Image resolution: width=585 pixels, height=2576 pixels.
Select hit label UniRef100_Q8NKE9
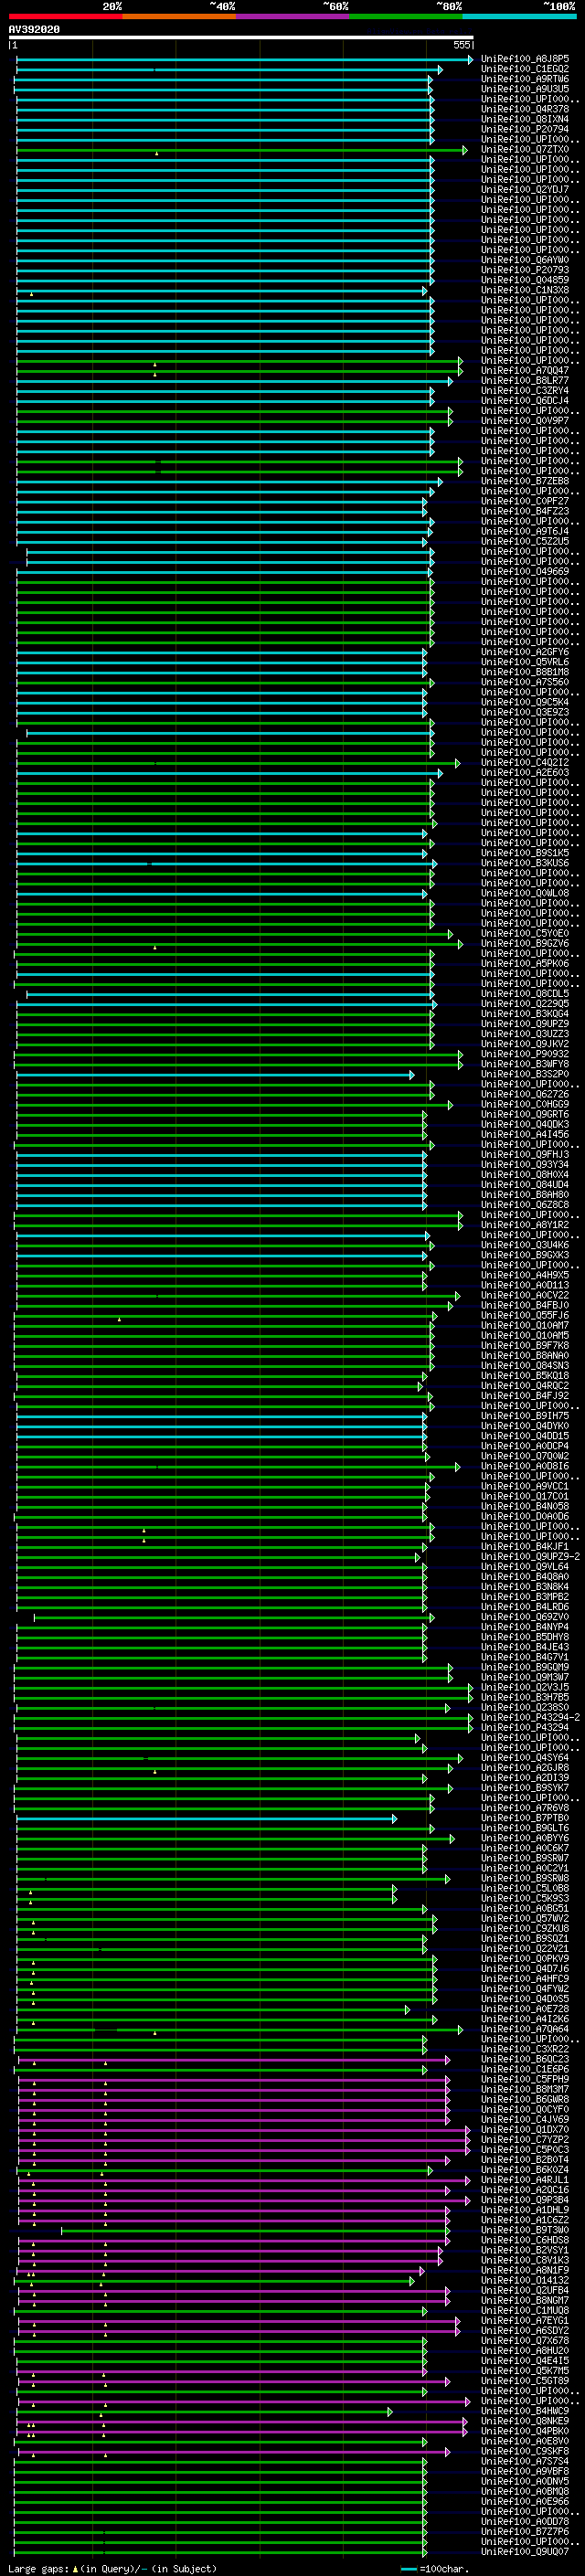[x=525, y=2421]
